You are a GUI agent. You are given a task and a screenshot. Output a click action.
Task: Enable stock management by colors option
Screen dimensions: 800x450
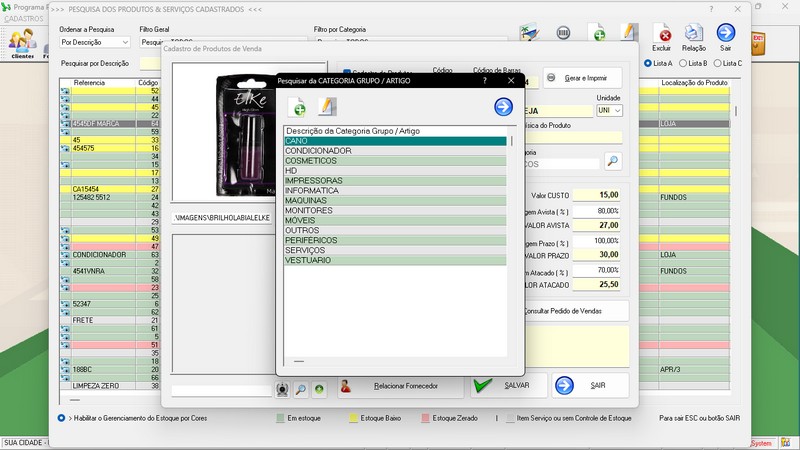pyautogui.click(x=62, y=417)
